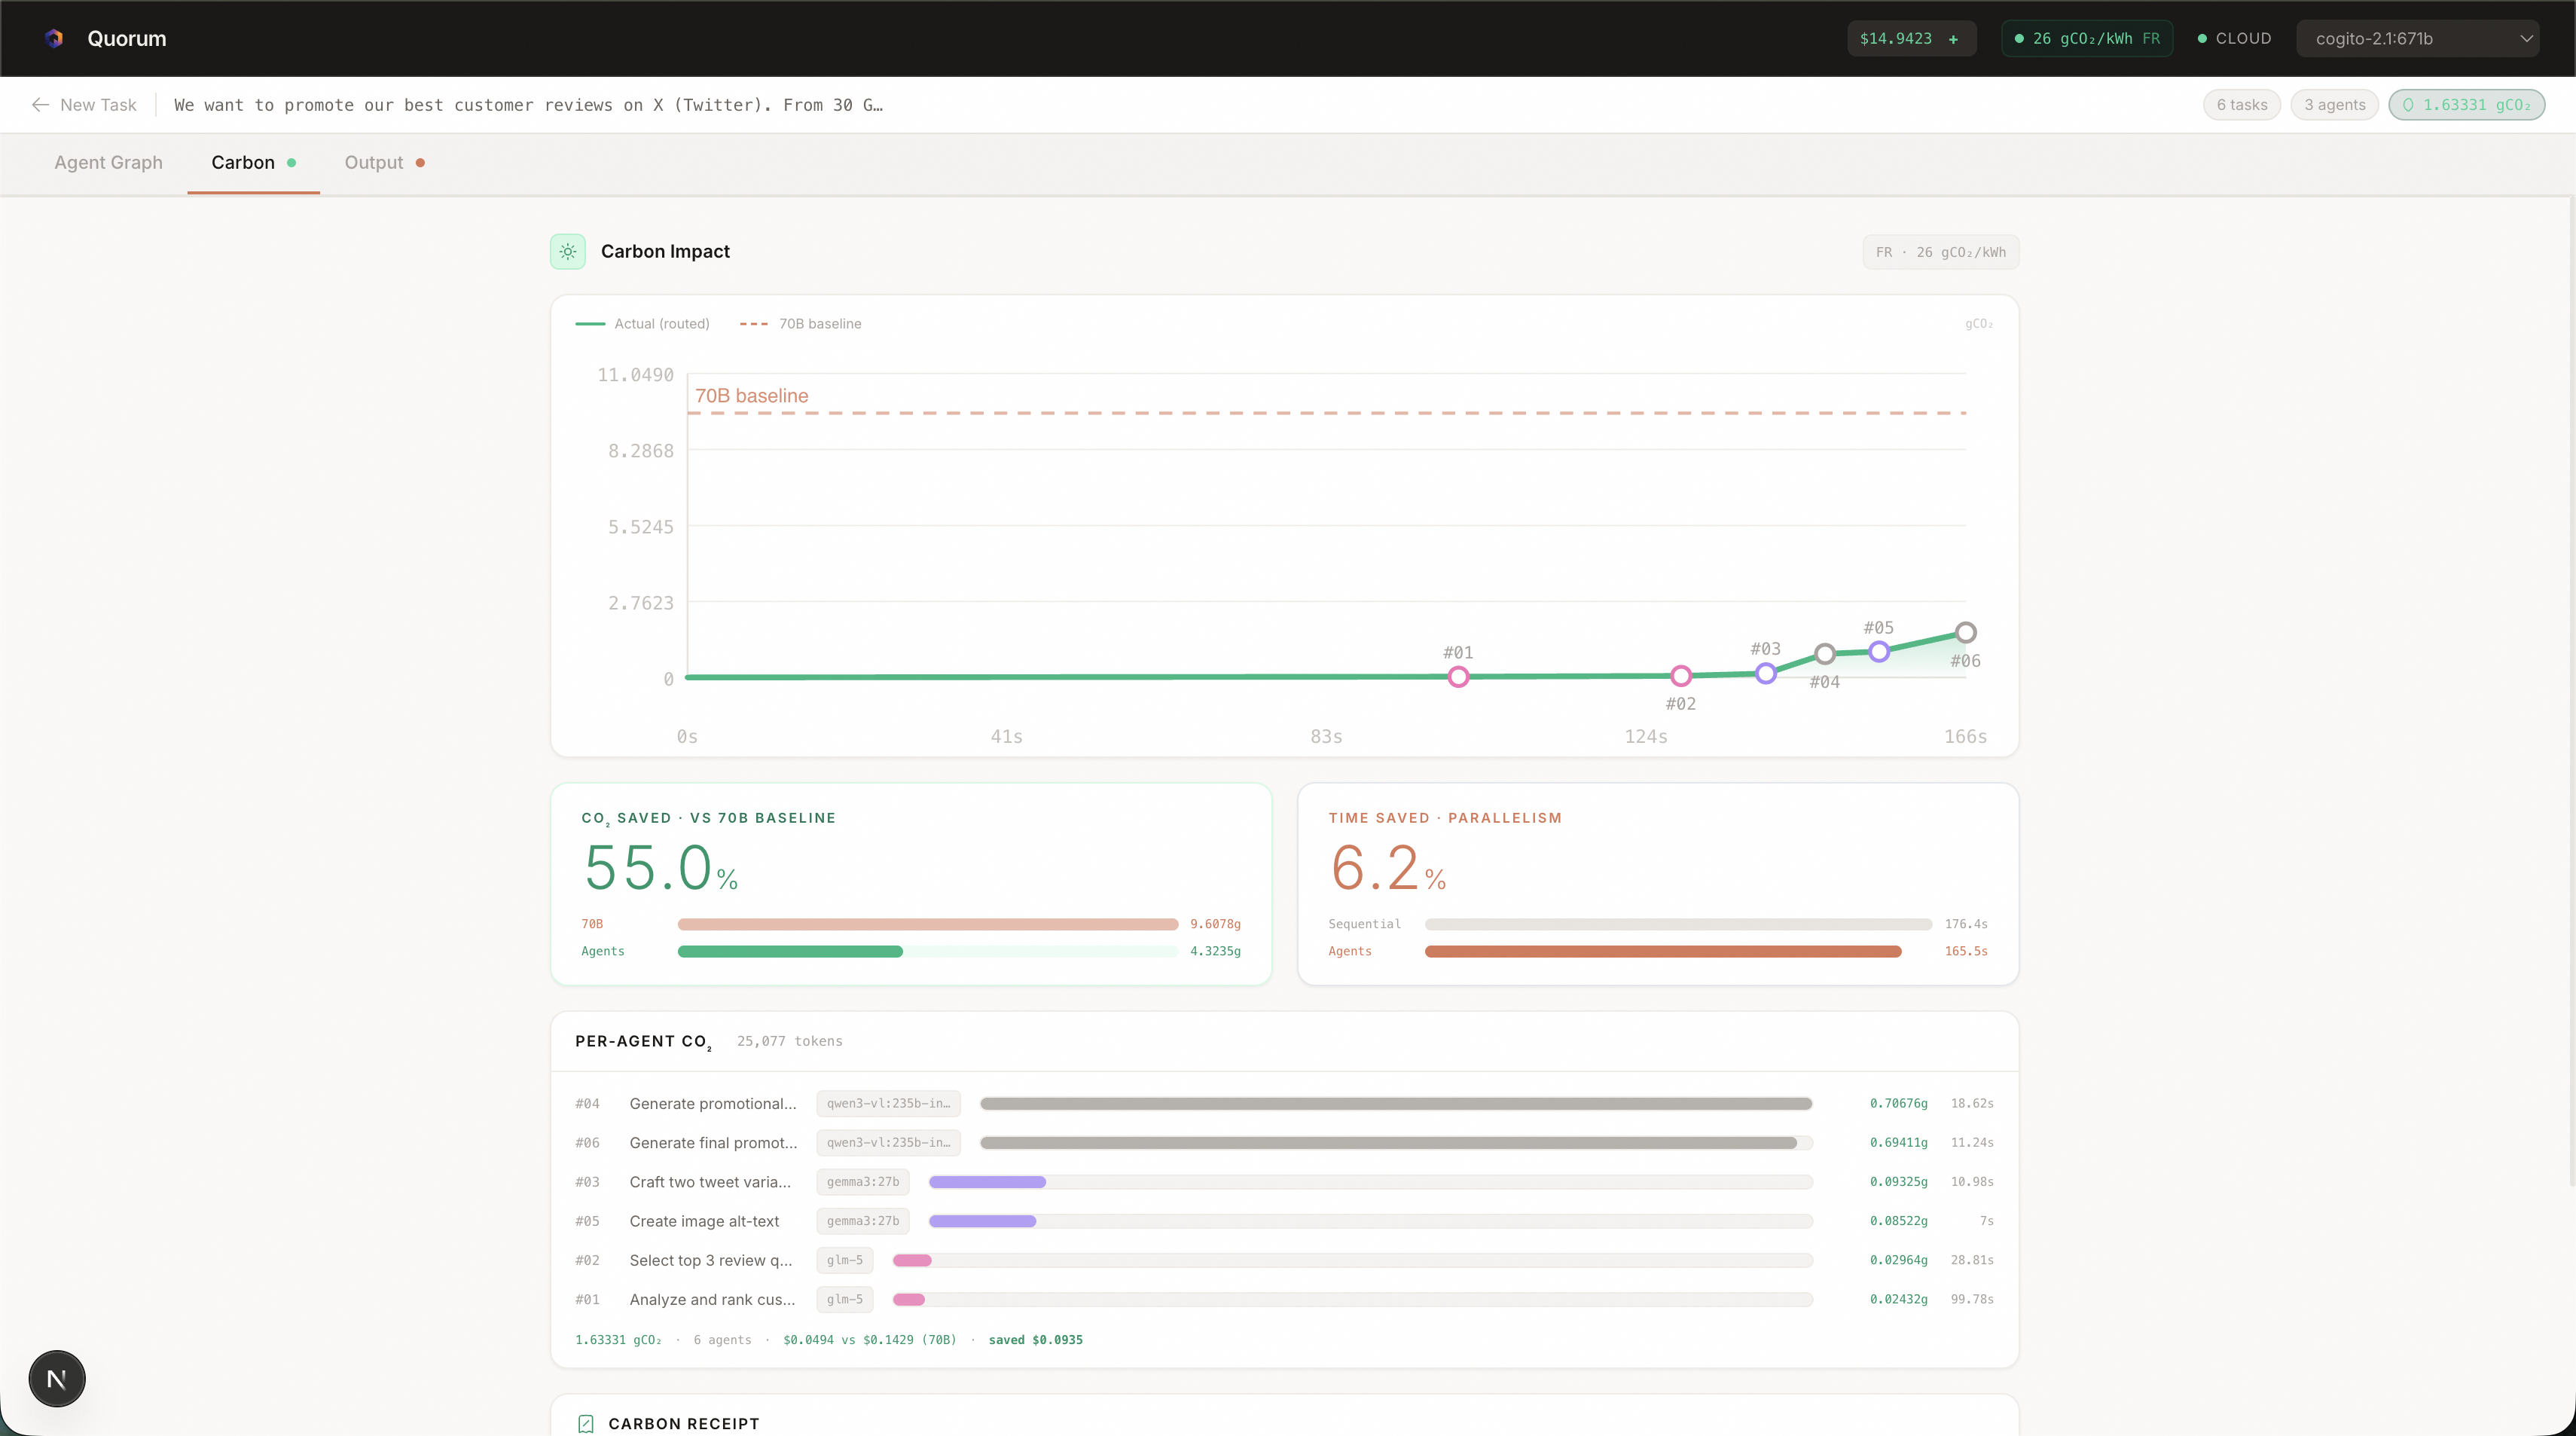Switch to the Agent Graph tab
Image resolution: width=2576 pixels, height=1436 pixels.
[108, 163]
